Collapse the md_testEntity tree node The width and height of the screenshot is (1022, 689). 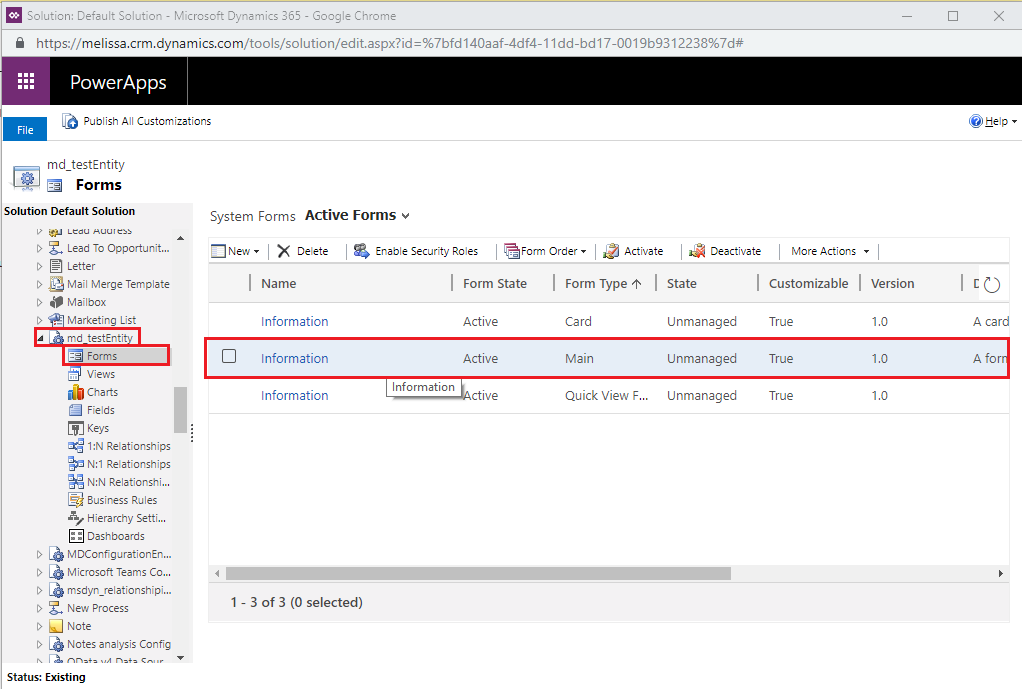[x=40, y=338]
